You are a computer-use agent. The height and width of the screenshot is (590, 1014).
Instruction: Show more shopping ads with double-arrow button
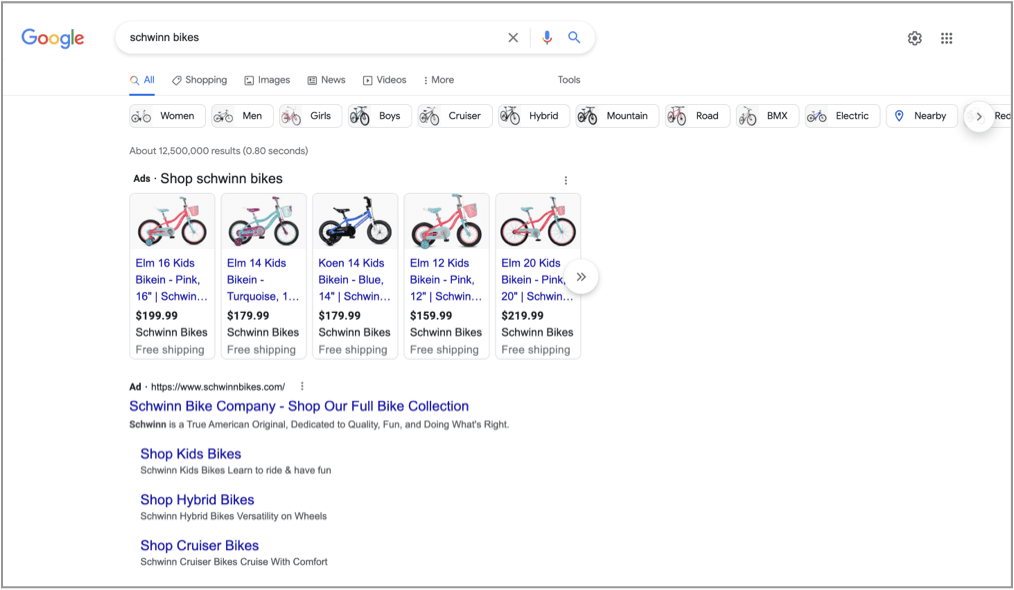(x=581, y=277)
